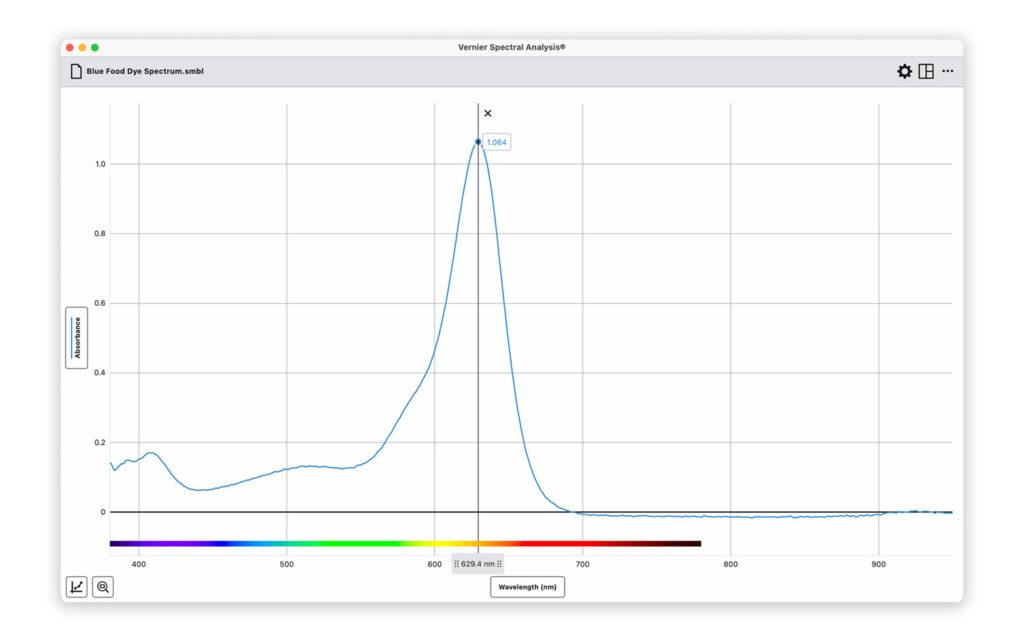Image resolution: width=1024 pixels, height=640 pixels.
Task: Click the magnifier autoscale zoom icon
Action: click(103, 587)
